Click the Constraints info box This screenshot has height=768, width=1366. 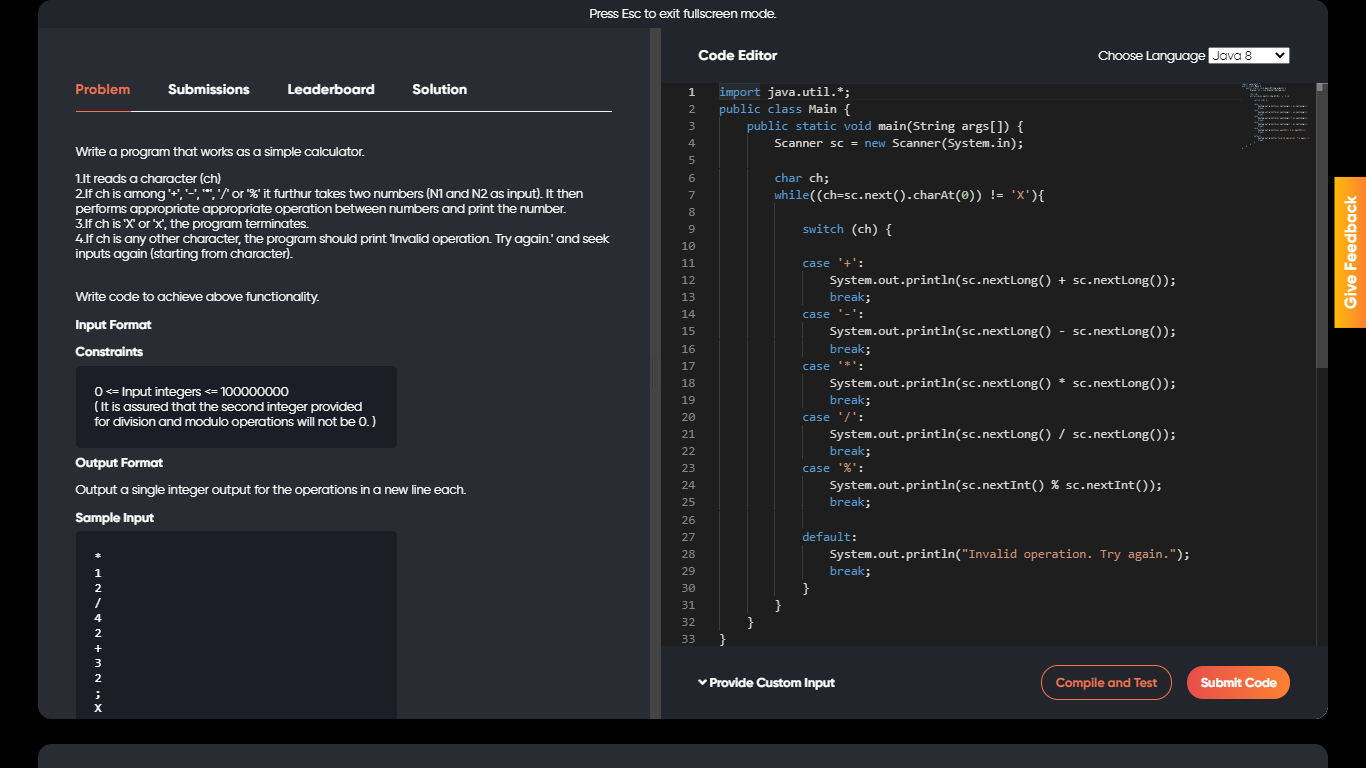pos(236,407)
